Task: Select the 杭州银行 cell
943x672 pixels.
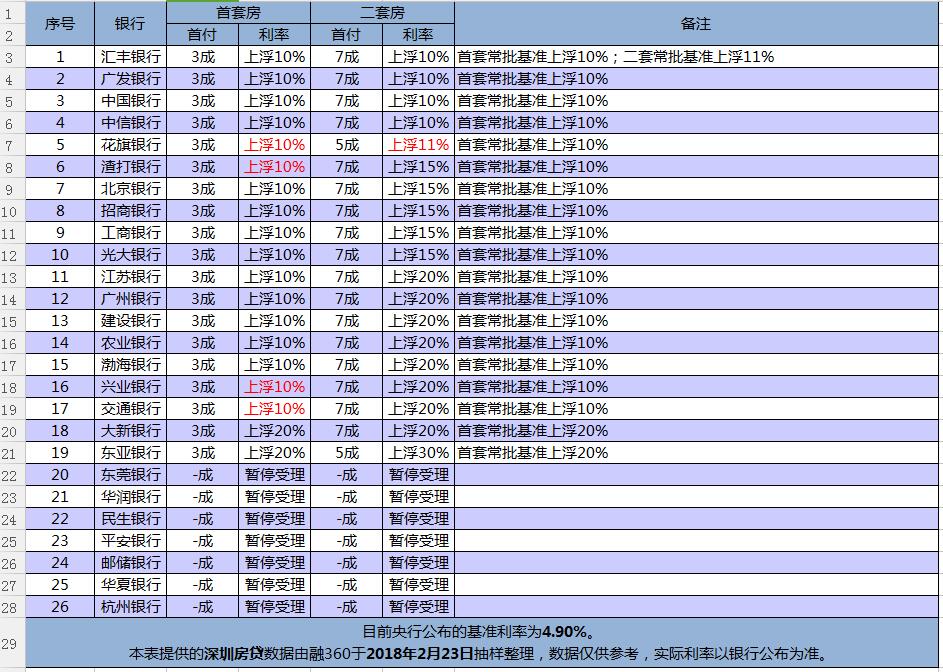Action: [x=130, y=606]
